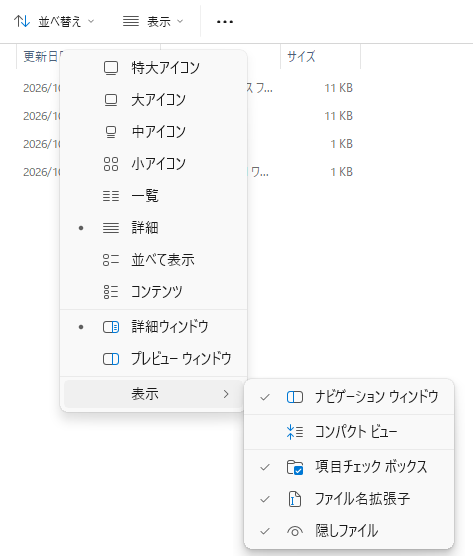Viewport: 473px width, 556px height.
Task: Sort by the 更新日 column header
Action: click(41, 56)
